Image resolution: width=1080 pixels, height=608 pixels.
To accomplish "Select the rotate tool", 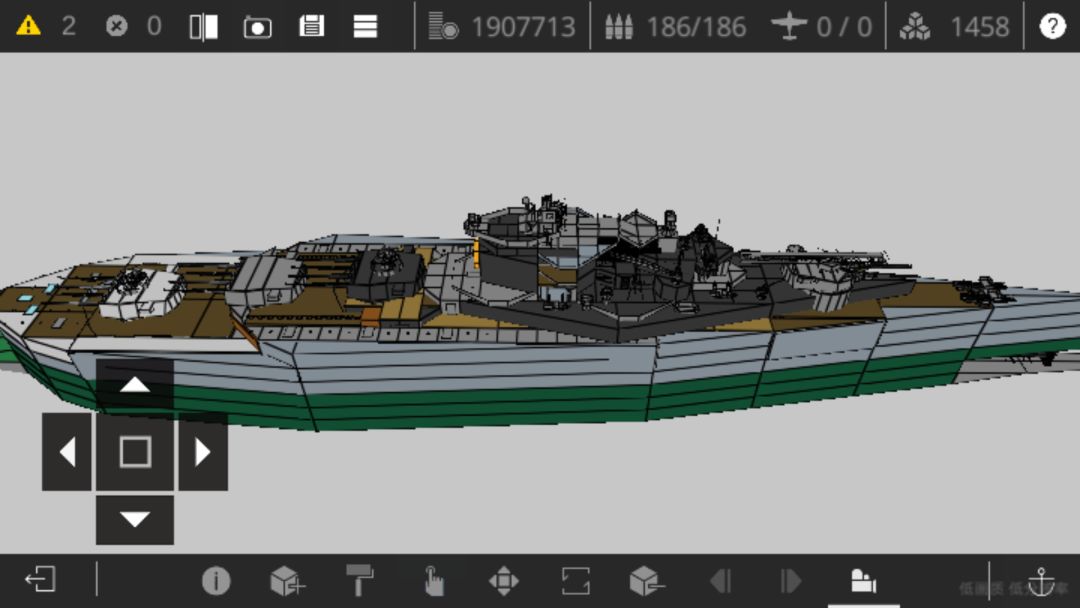I will (x=576, y=580).
